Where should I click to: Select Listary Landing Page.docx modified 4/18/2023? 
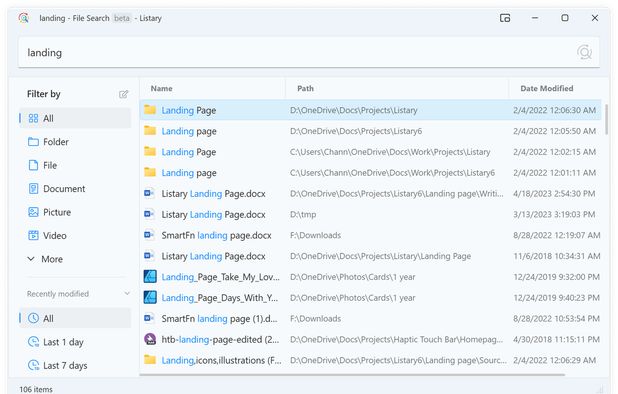click(370, 193)
